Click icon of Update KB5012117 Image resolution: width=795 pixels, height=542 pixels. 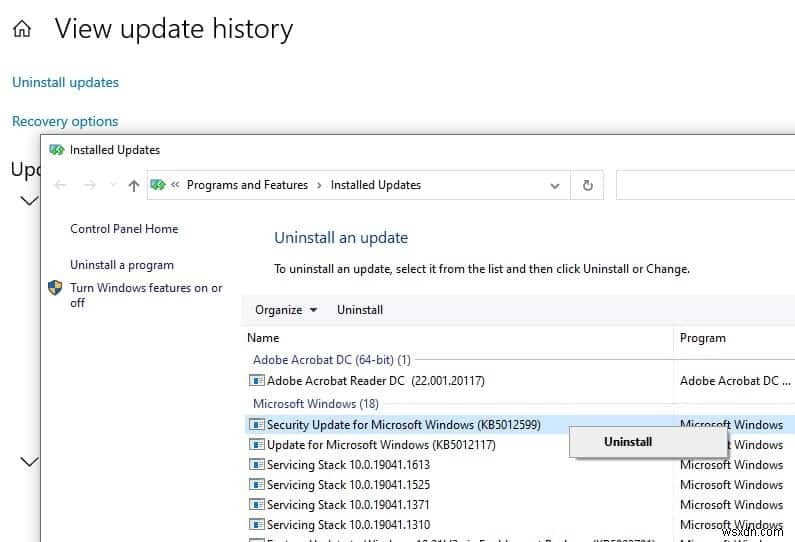click(x=257, y=445)
